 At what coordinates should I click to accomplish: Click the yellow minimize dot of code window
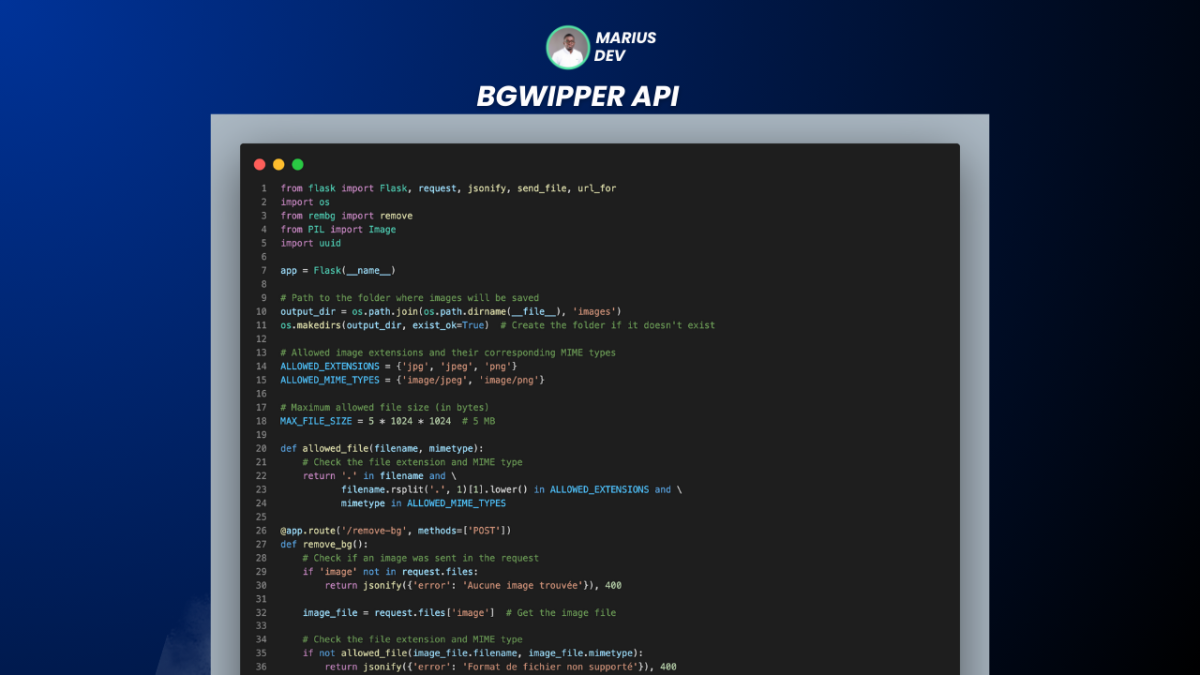point(279,164)
